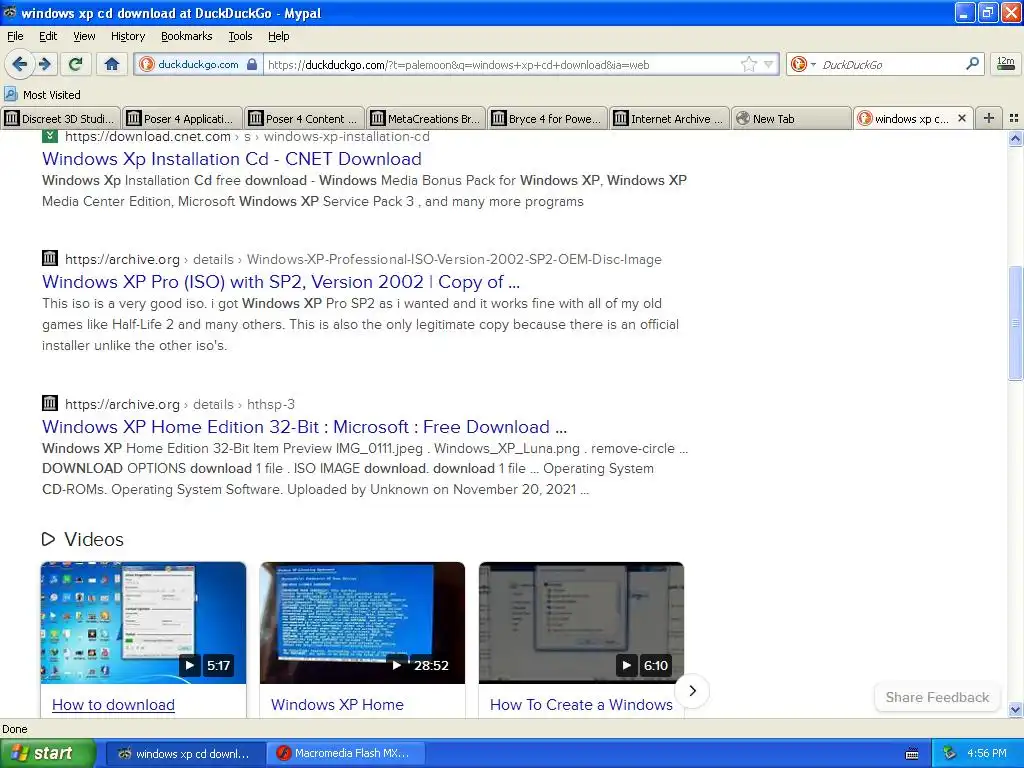Image resolution: width=1024 pixels, height=768 pixels.
Task: Open the View menu
Action: tap(84, 36)
